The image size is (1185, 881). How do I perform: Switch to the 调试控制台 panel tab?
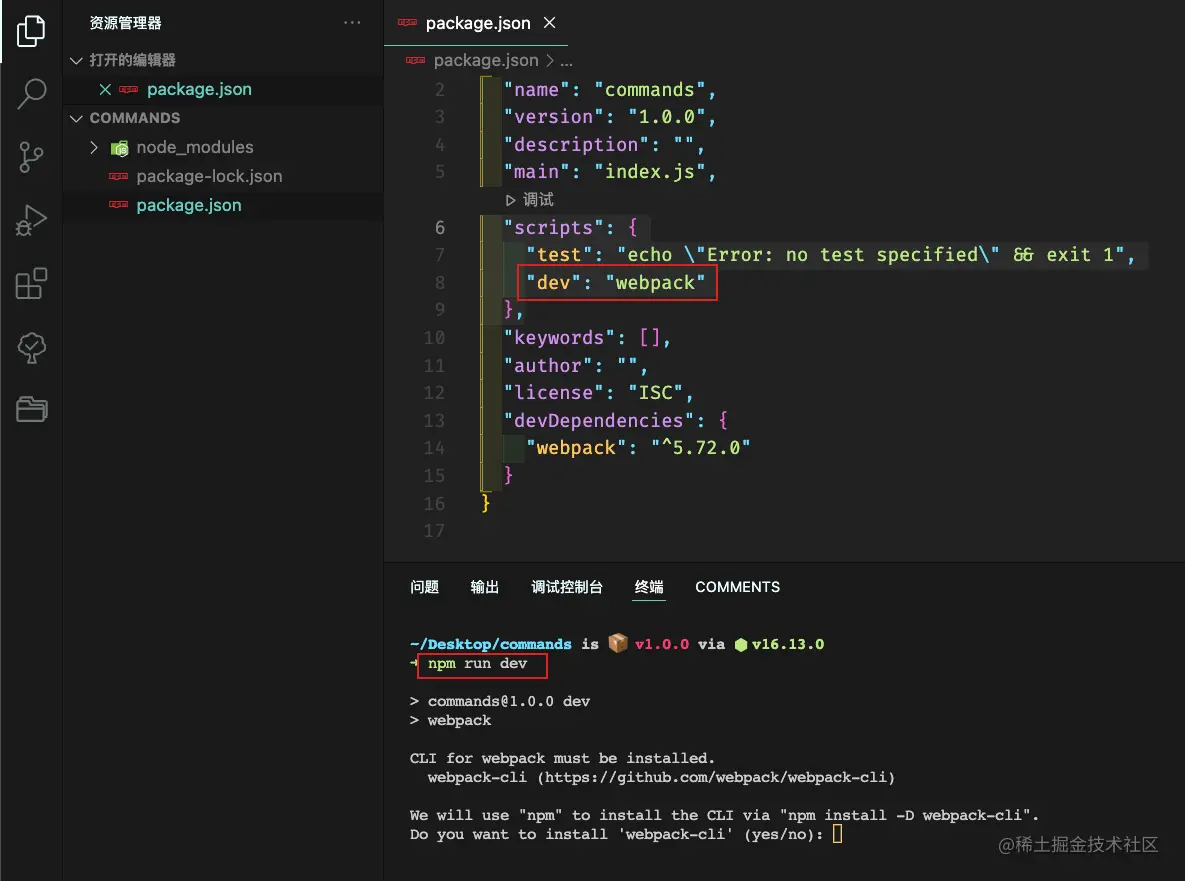[x=566, y=587]
